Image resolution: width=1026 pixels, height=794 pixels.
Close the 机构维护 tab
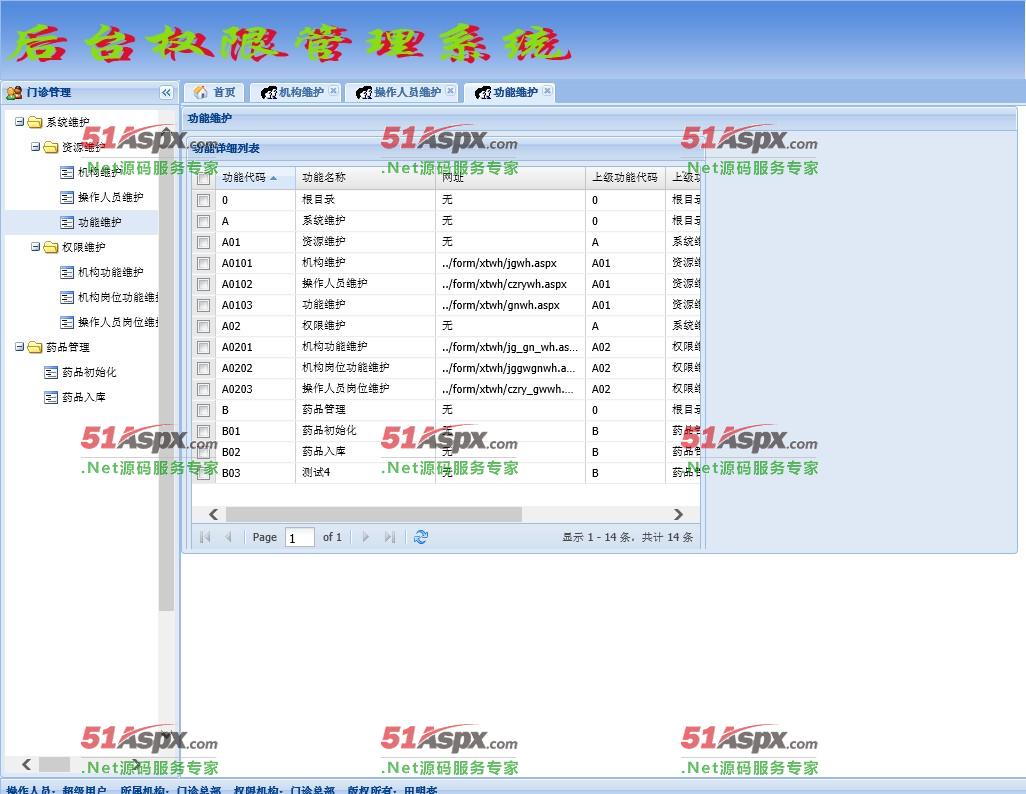333,91
